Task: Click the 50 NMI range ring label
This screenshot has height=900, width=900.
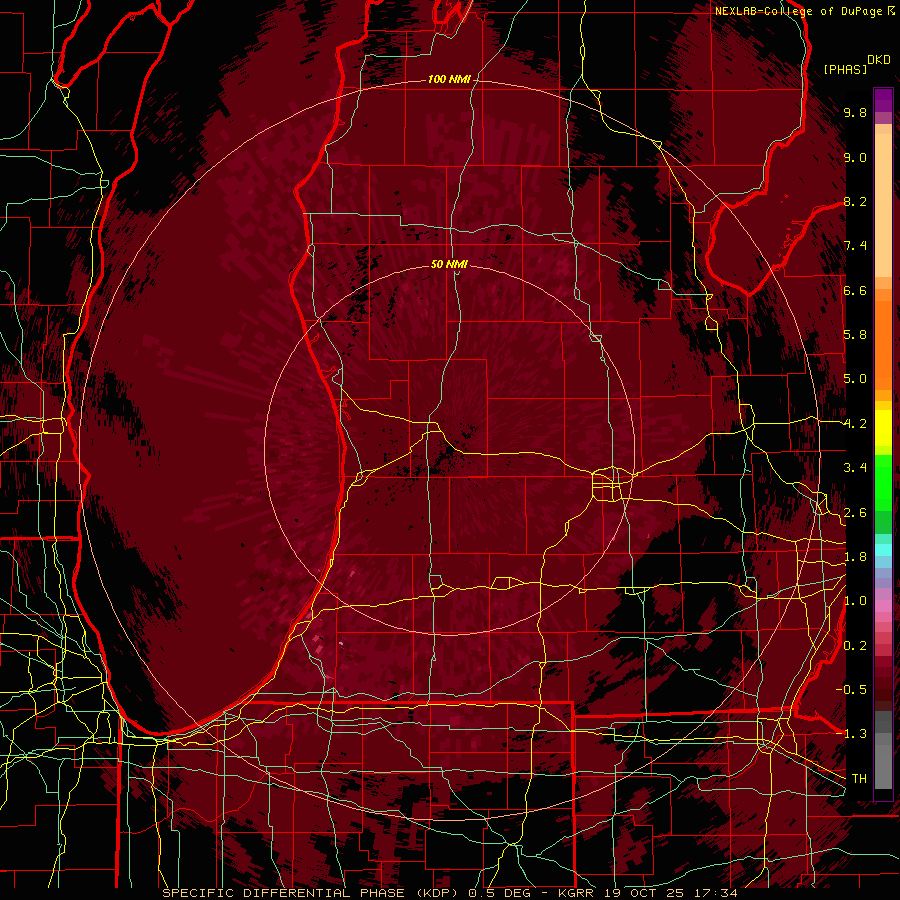Action: point(449,265)
